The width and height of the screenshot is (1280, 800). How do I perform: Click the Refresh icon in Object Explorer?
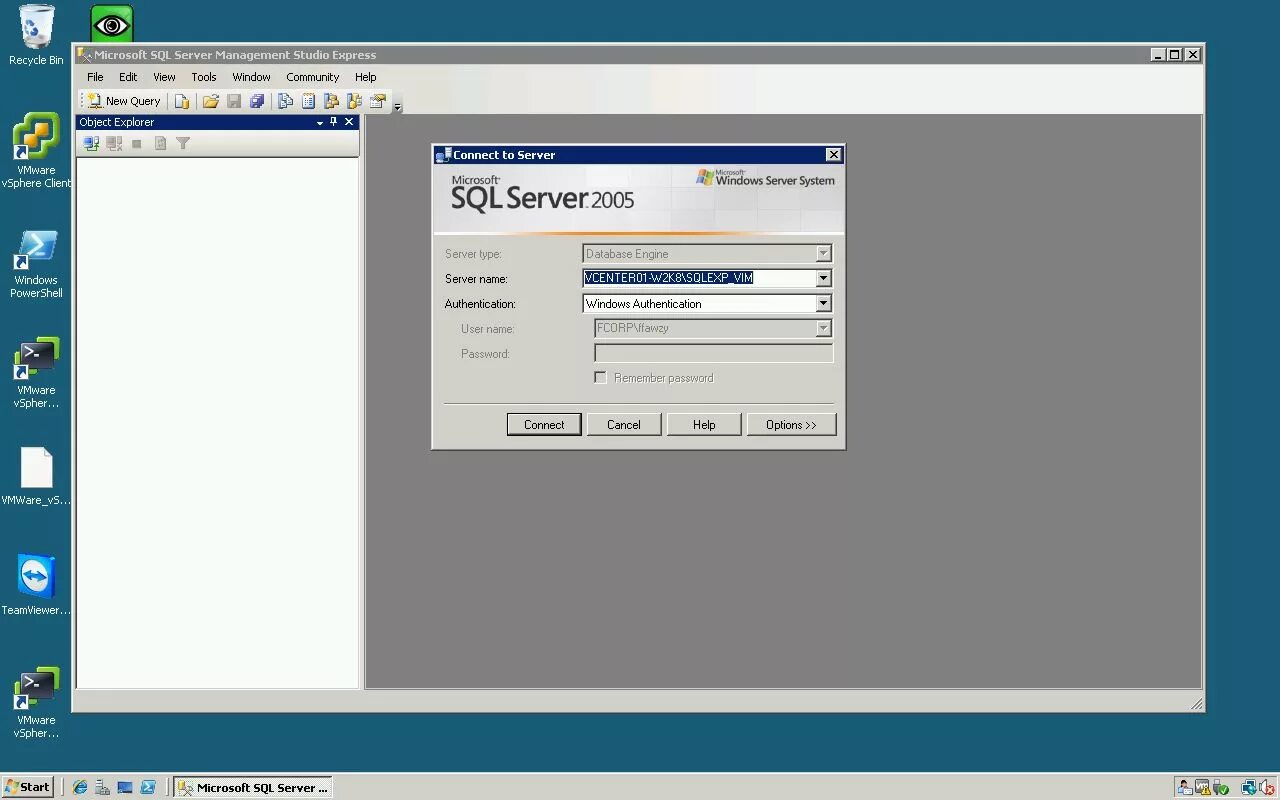point(160,144)
